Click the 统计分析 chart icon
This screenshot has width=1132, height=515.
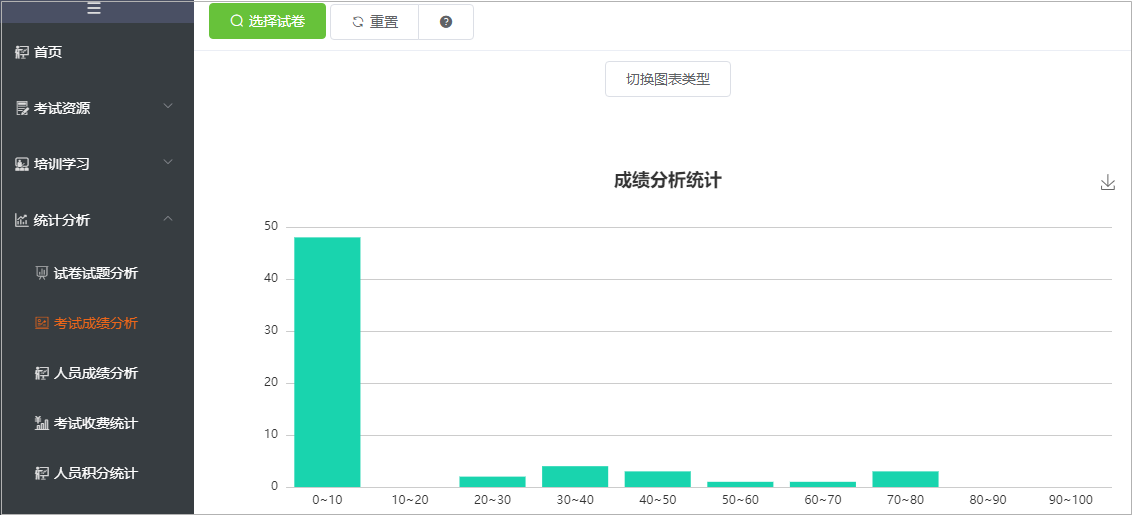[22, 220]
